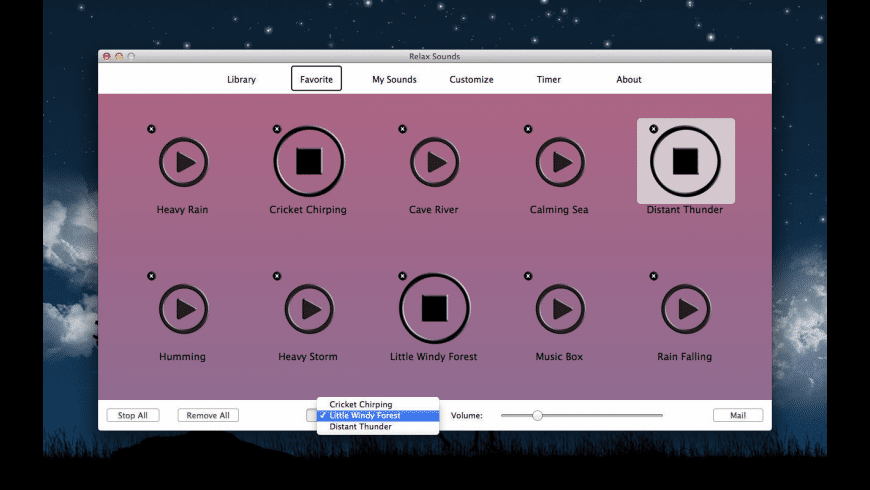Start the Rain Falling sound
The height and width of the screenshot is (490, 870).
click(685, 309)
